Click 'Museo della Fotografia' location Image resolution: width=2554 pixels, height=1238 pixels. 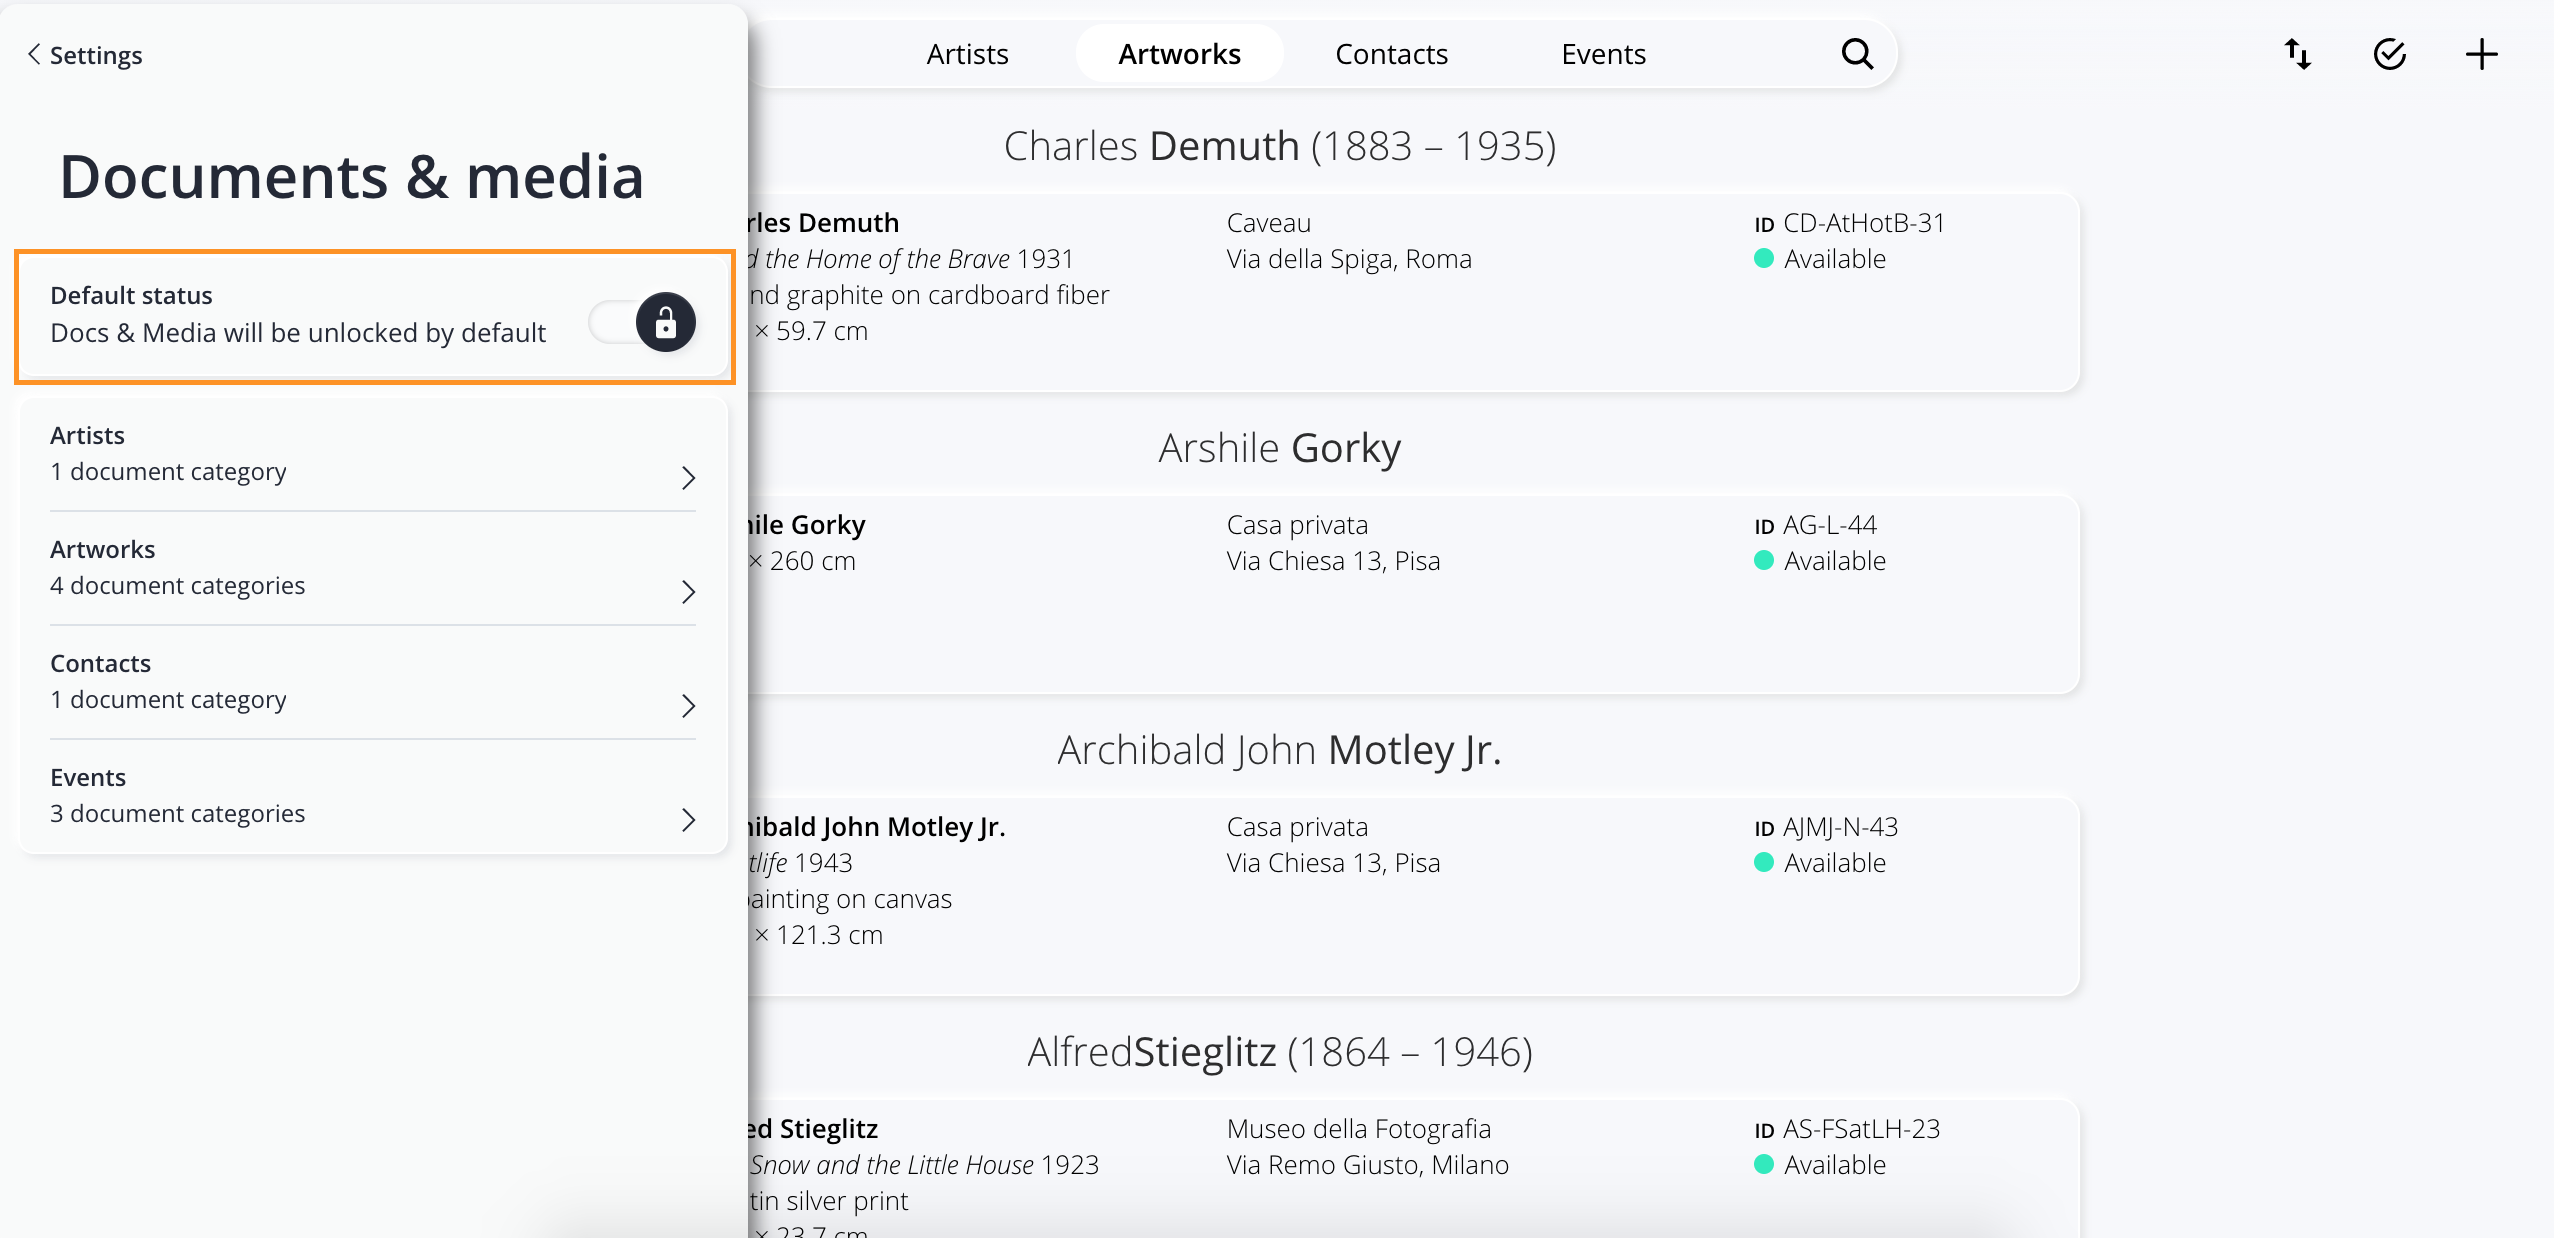(x=1358, y=1129)
